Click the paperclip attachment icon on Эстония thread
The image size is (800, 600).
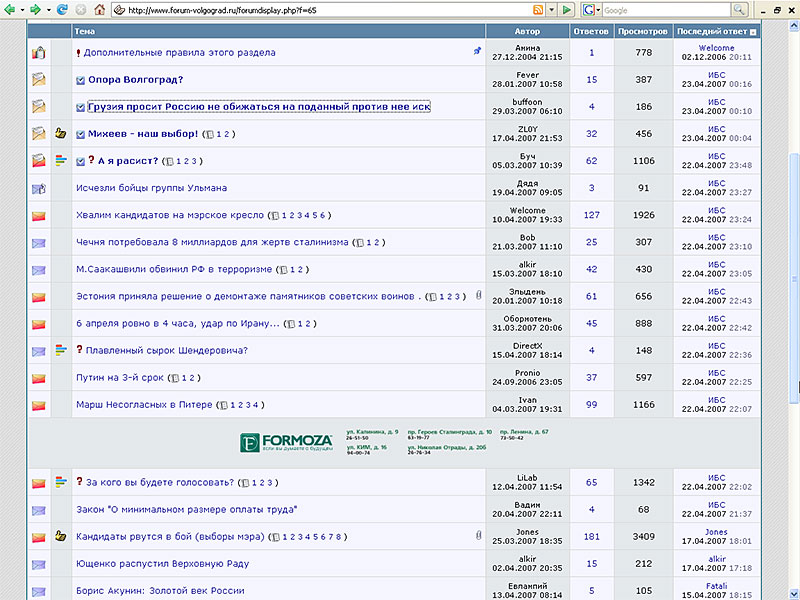click(479, 296)
